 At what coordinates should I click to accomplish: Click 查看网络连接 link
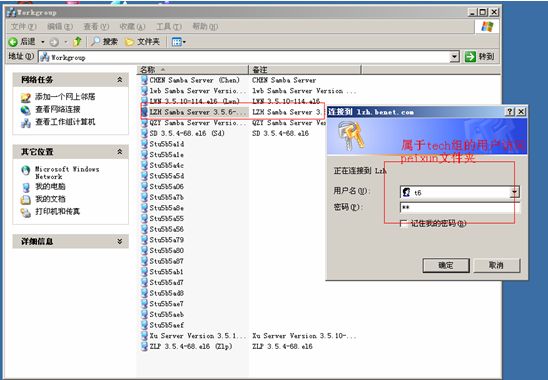click(58, 109)
